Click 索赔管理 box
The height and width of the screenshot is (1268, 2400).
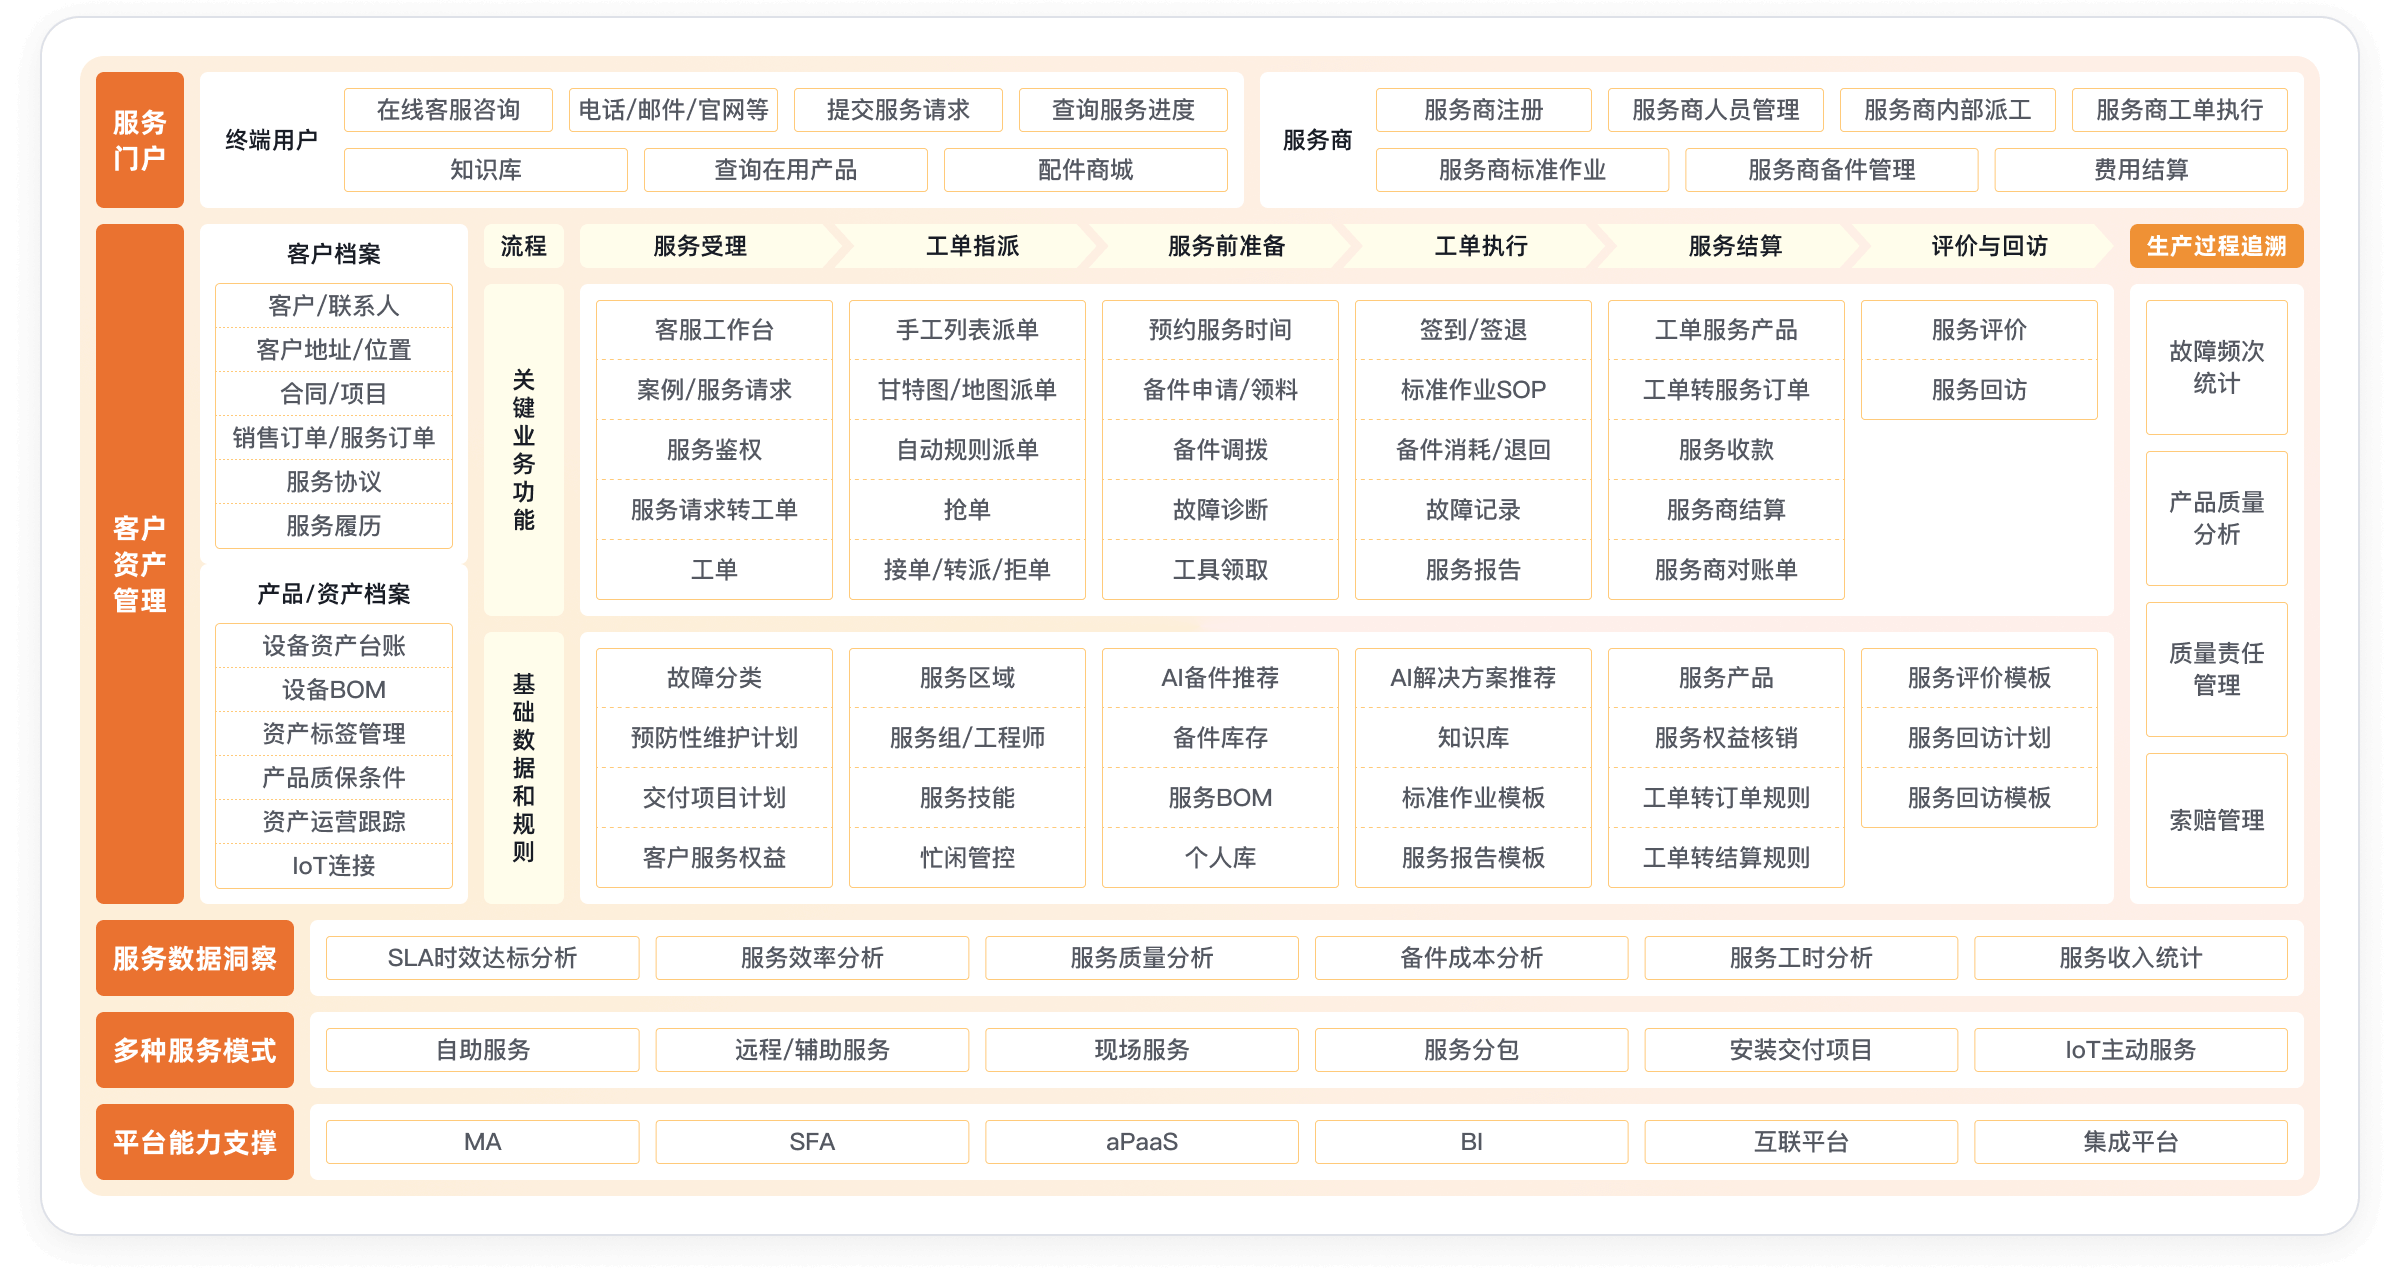coord(2216,820)
